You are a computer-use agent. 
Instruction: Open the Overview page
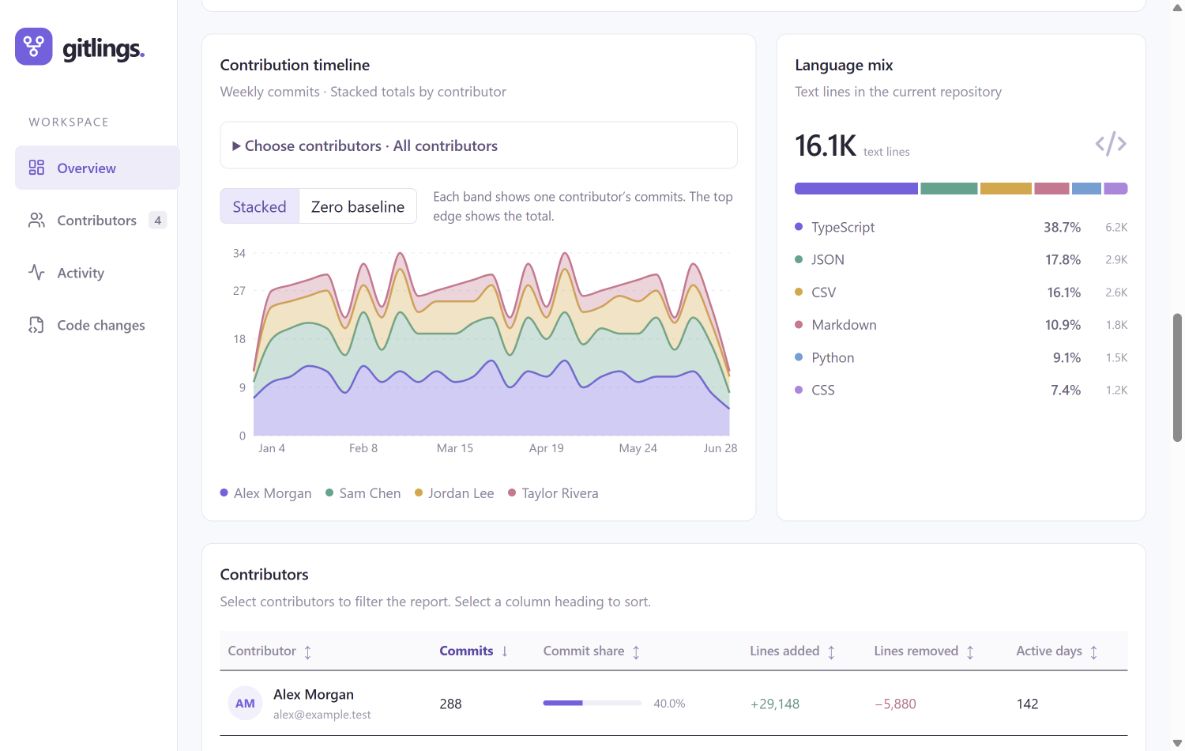pyautogui.click(x=97, y=168)
